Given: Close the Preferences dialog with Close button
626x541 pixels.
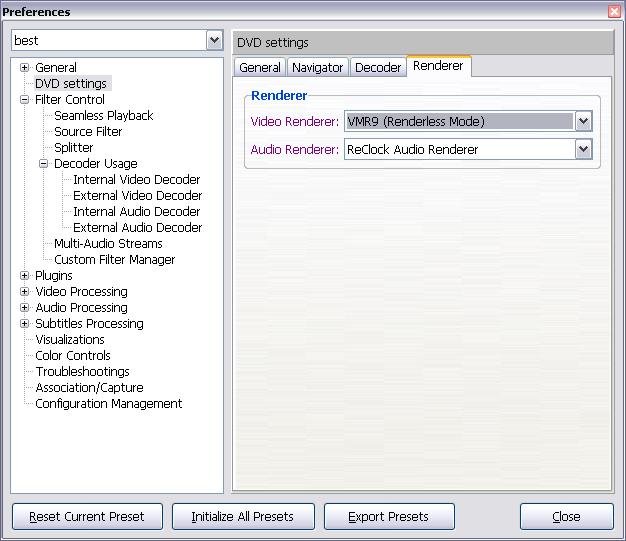Looking at the screenshot, I should point(566,517).
